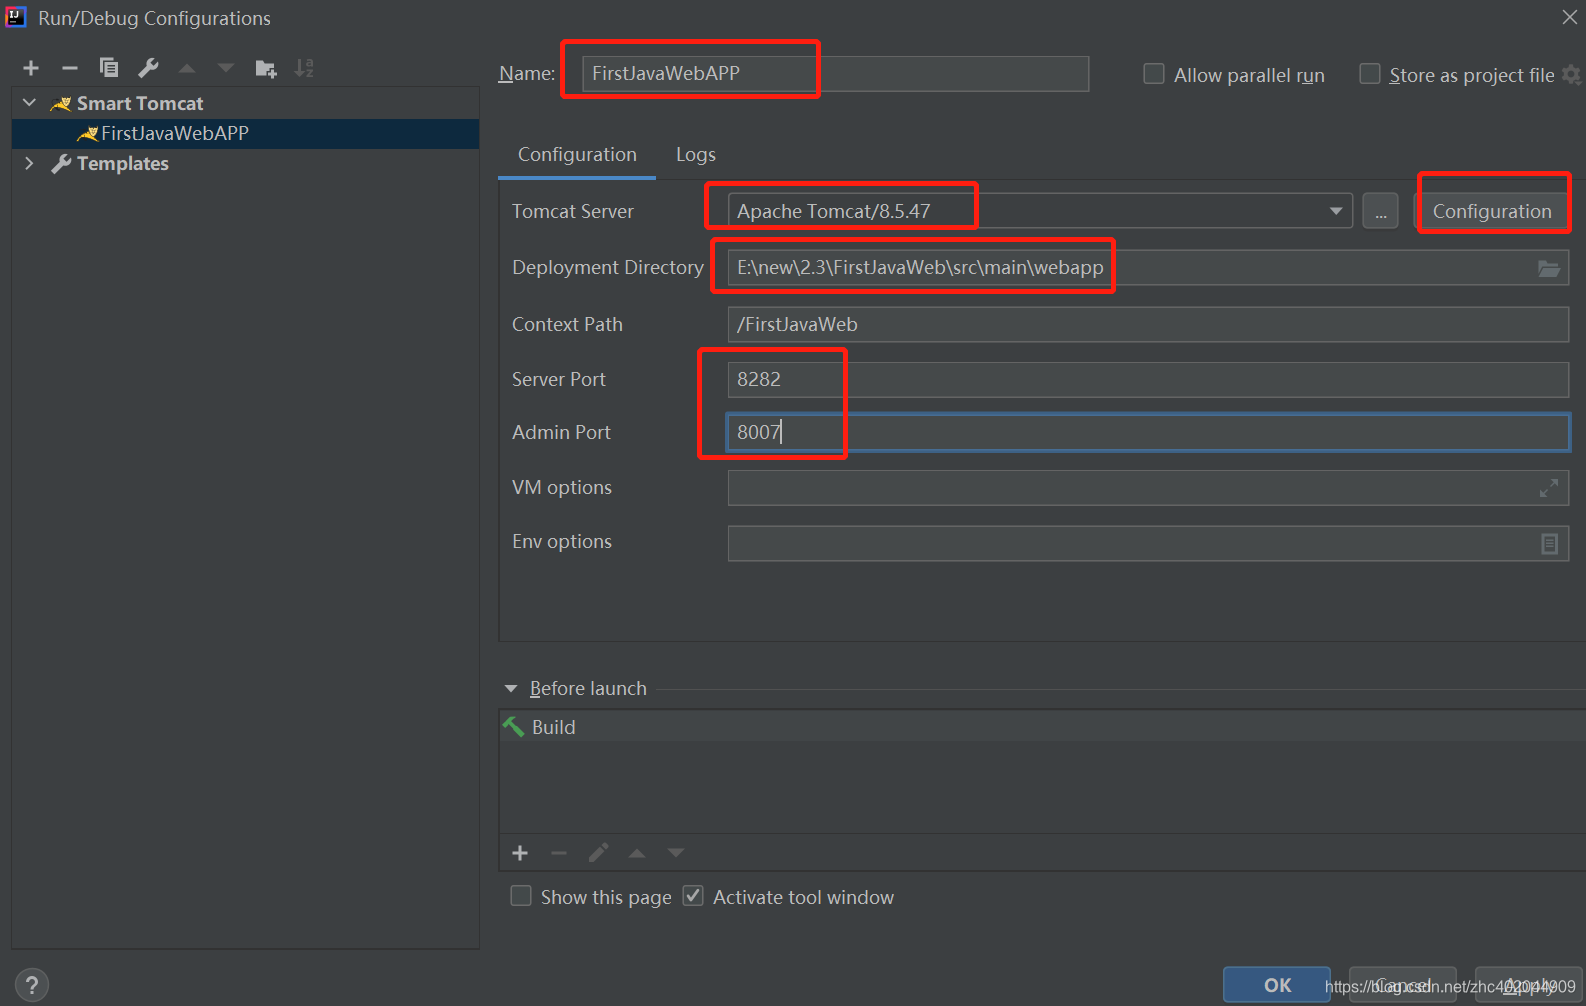
Task: Enable Show this page checkbox
Action: pyautogui.click(x=521, y=896)
